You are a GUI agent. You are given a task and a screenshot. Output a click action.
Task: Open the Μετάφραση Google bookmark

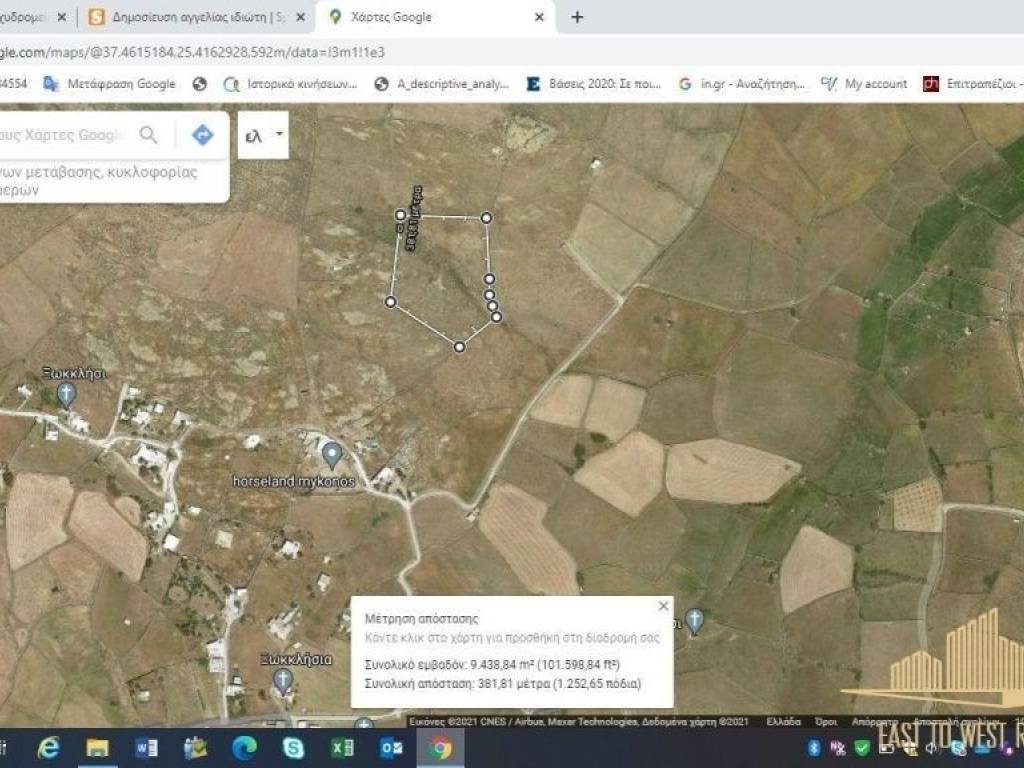click(x=110, y=84)
